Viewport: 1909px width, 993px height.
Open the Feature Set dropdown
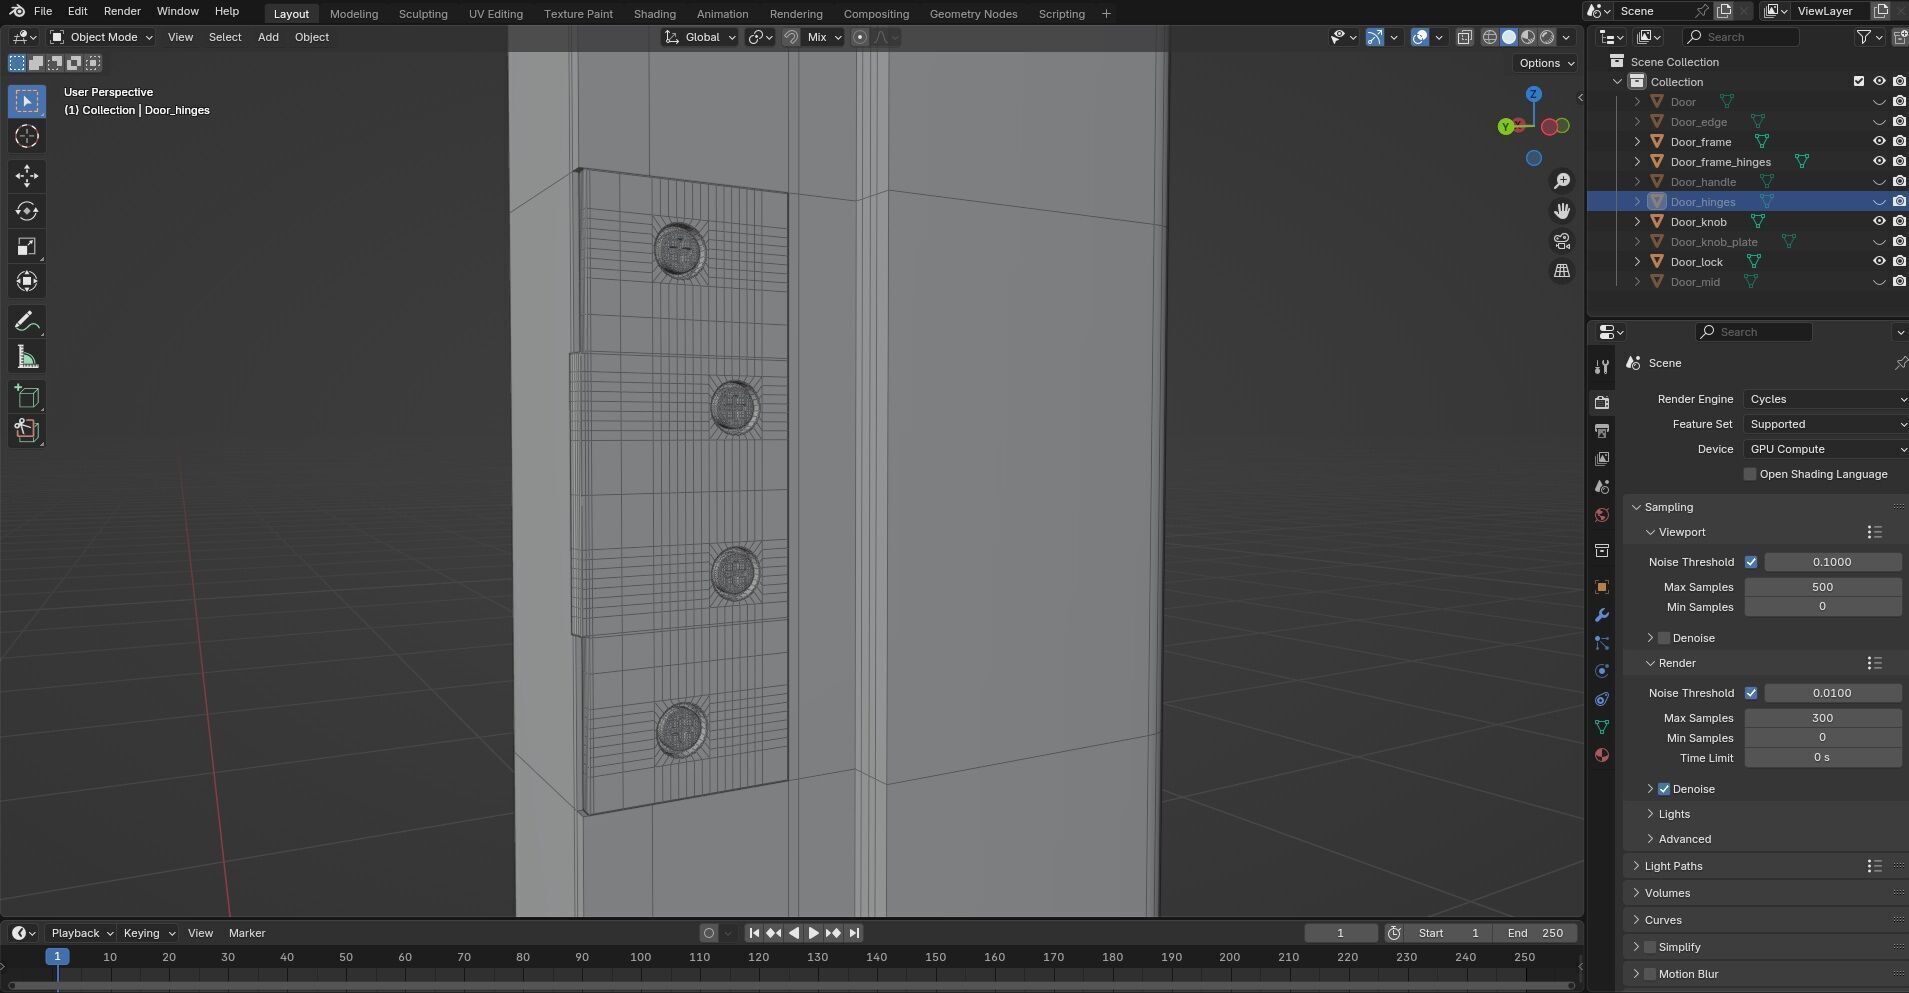(x=1825, y=424)
